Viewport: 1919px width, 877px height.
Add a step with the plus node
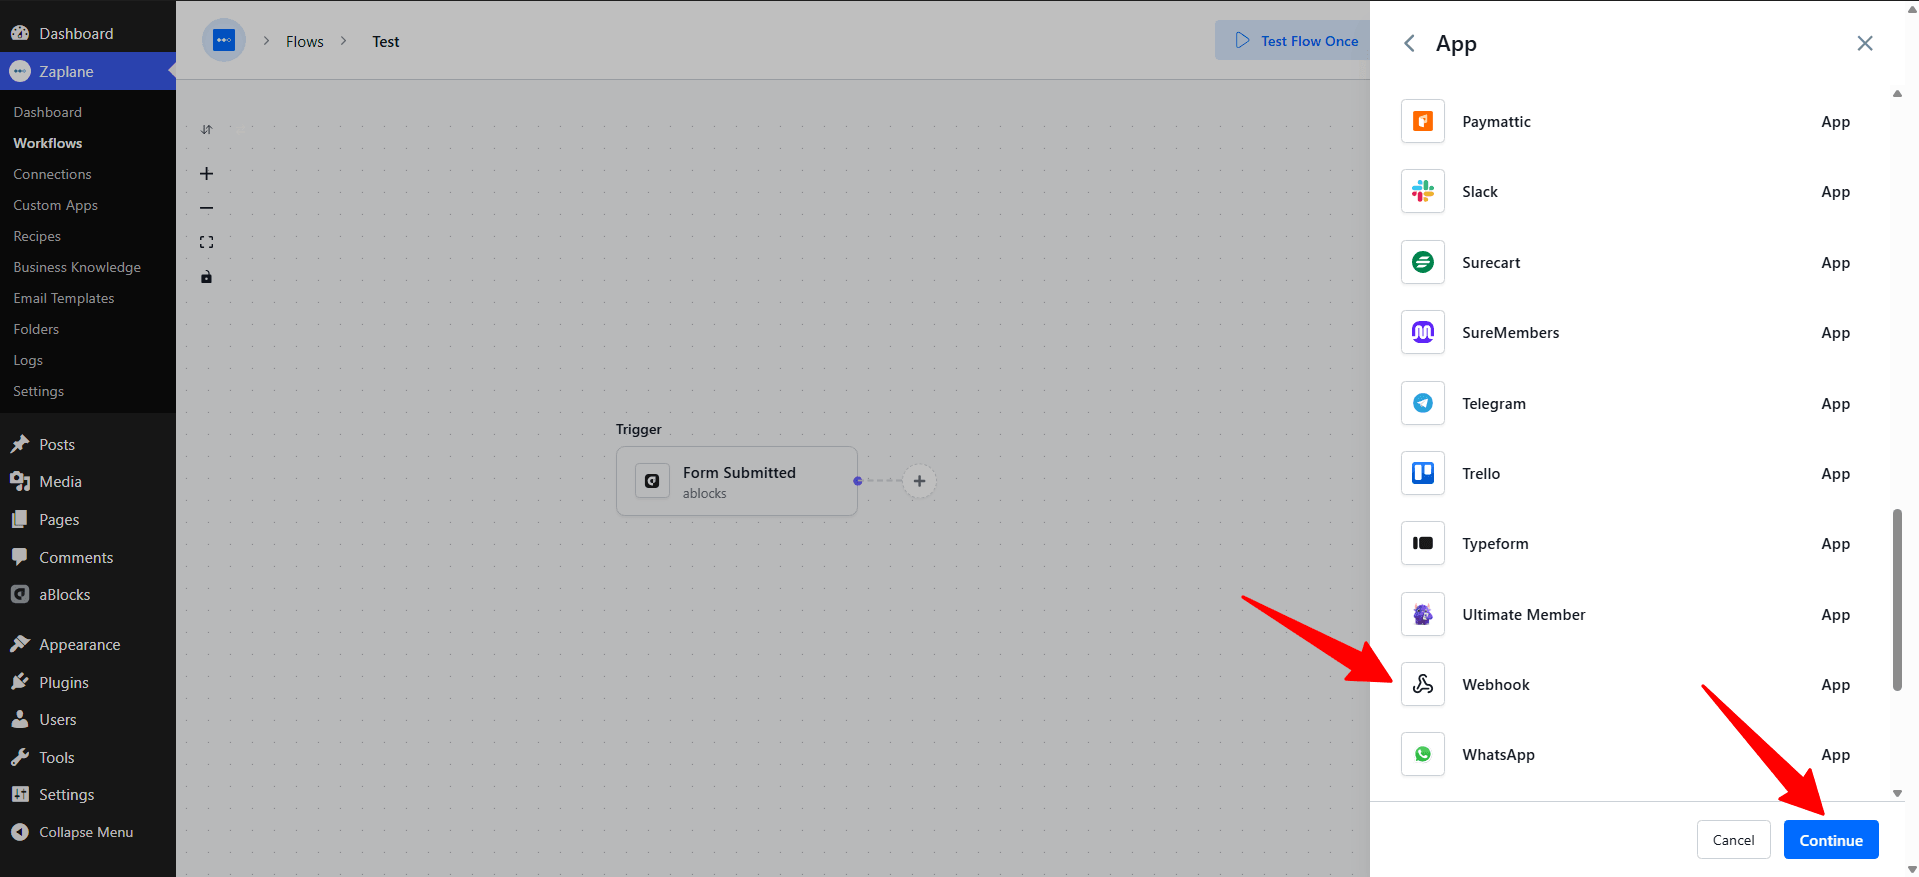click(919, 481)
